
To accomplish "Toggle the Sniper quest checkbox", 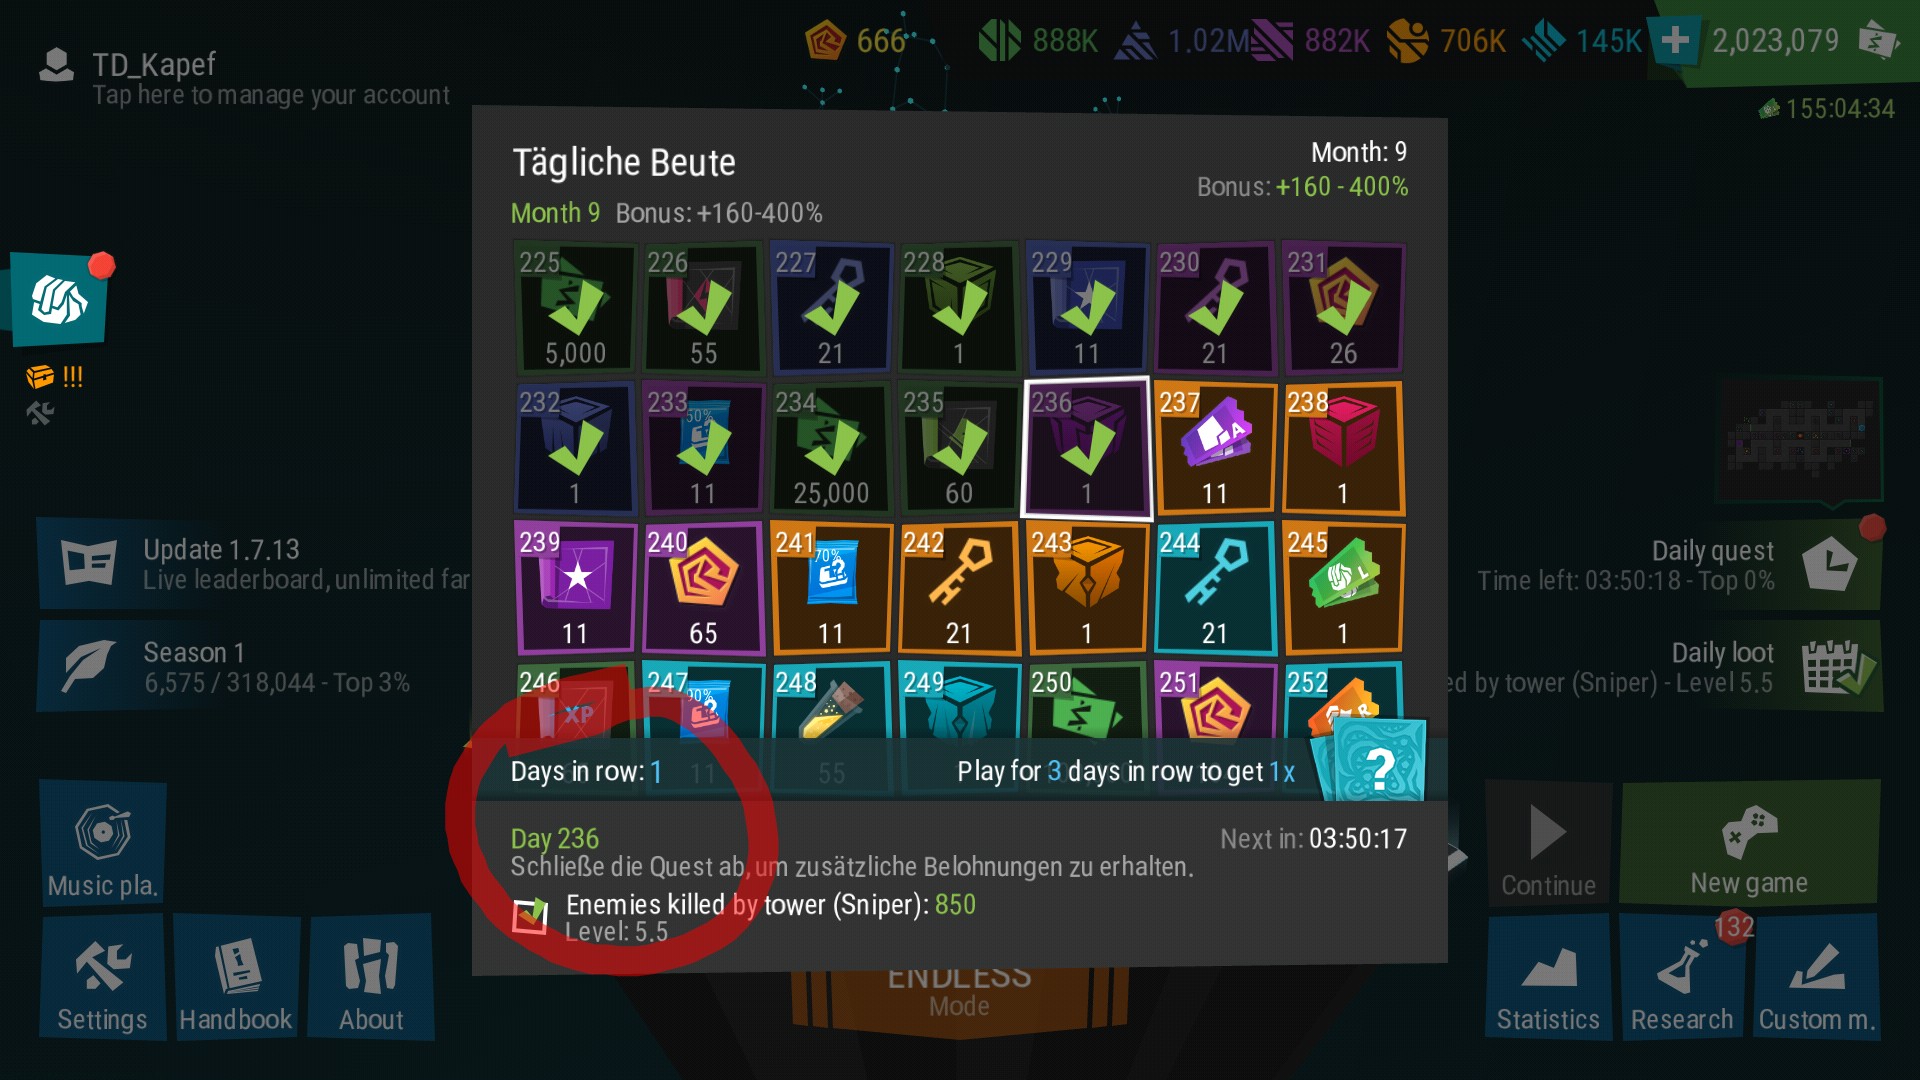I will click(530, 914).
